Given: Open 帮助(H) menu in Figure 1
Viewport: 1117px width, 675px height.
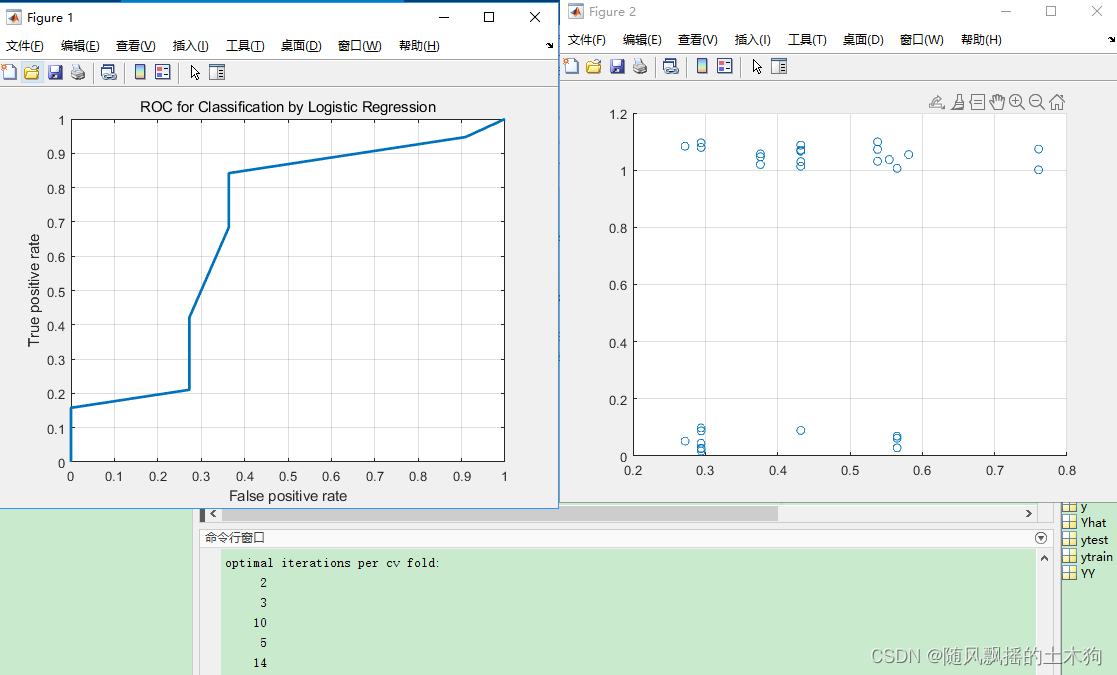Looking at the screenshot, I should [x=419, y=46].
